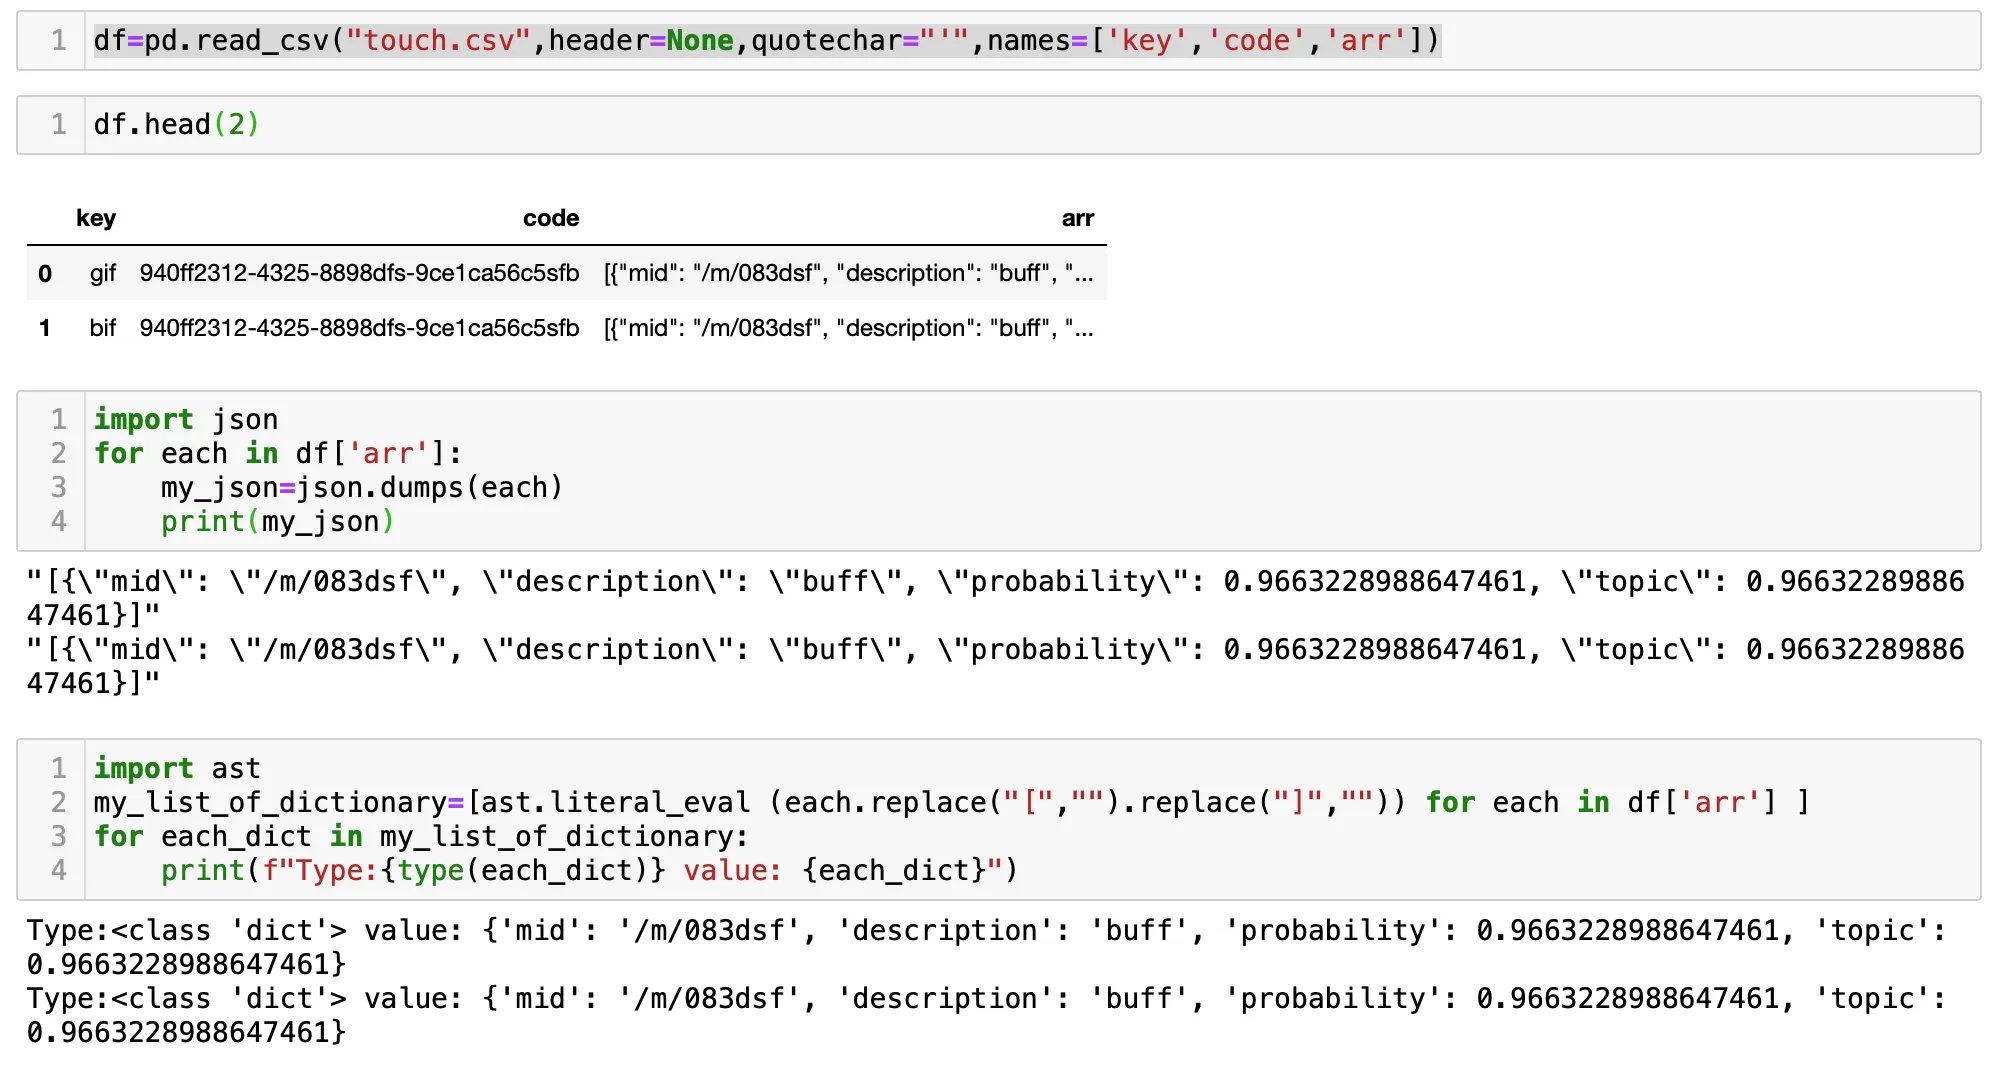Click the 'arr' column header
This screenshot has width=2002, height=1068.
1077,218
